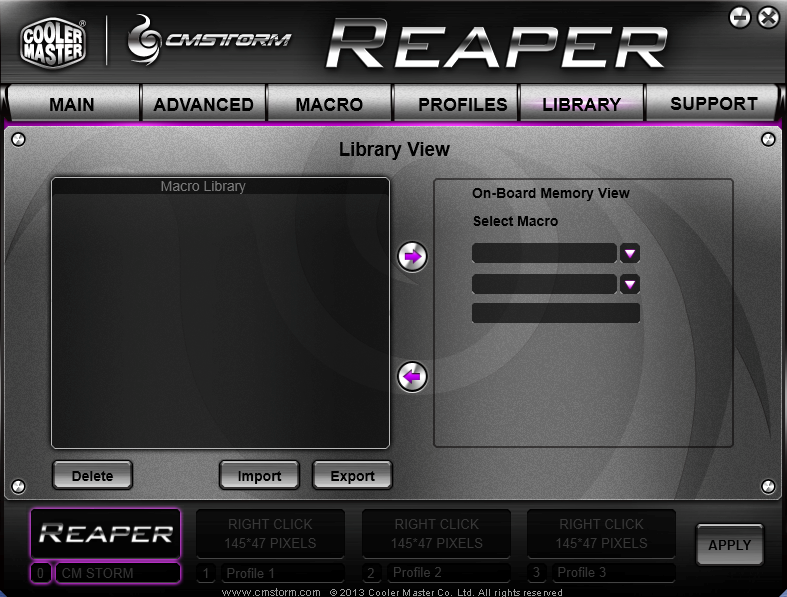Click the Import button
This screenshot has height=597, width=787.
click(259, 475)
